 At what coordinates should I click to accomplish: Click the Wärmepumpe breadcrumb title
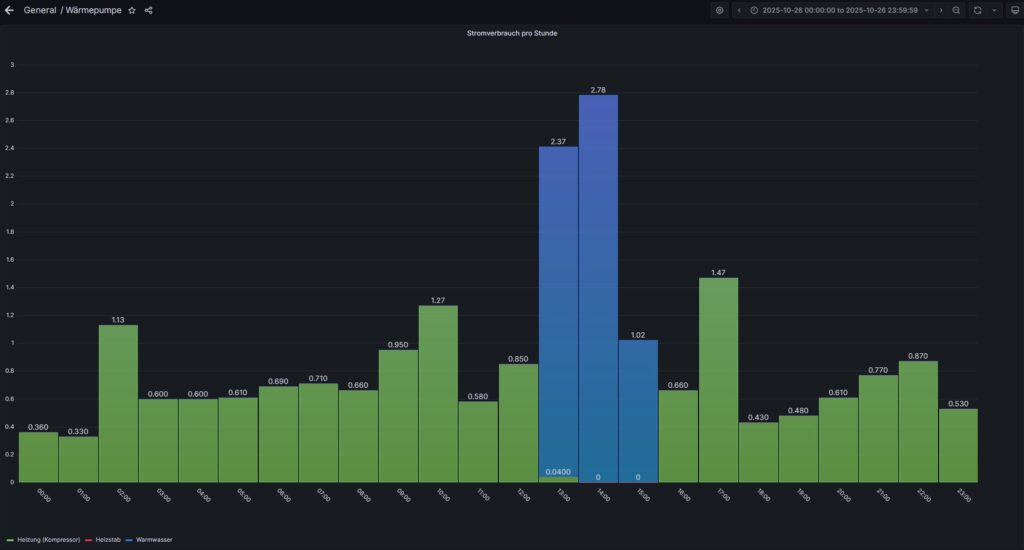click(x=98, y=10)
